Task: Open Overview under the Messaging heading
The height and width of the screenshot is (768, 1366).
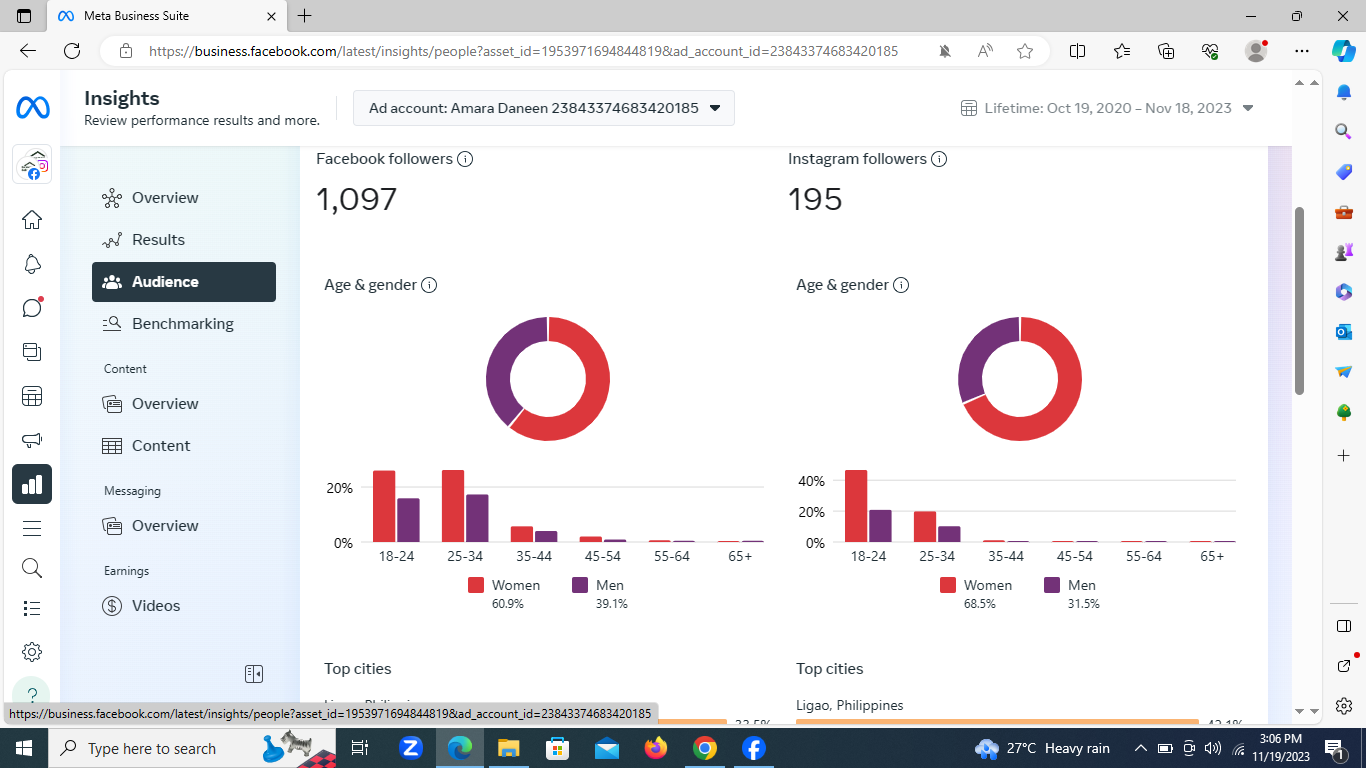Action: (184, 526)
